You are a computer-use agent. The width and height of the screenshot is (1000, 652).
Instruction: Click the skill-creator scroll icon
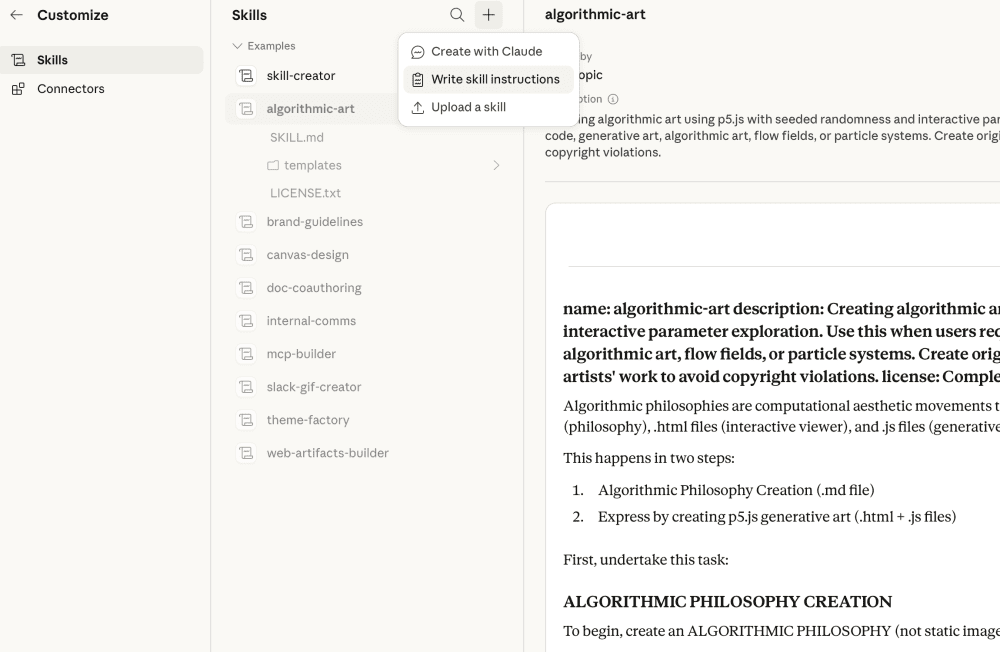(246, 76)
